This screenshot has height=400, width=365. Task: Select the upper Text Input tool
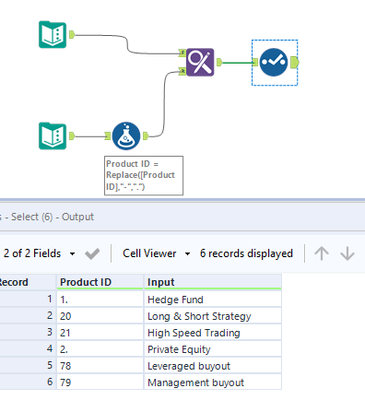[53, 34]
